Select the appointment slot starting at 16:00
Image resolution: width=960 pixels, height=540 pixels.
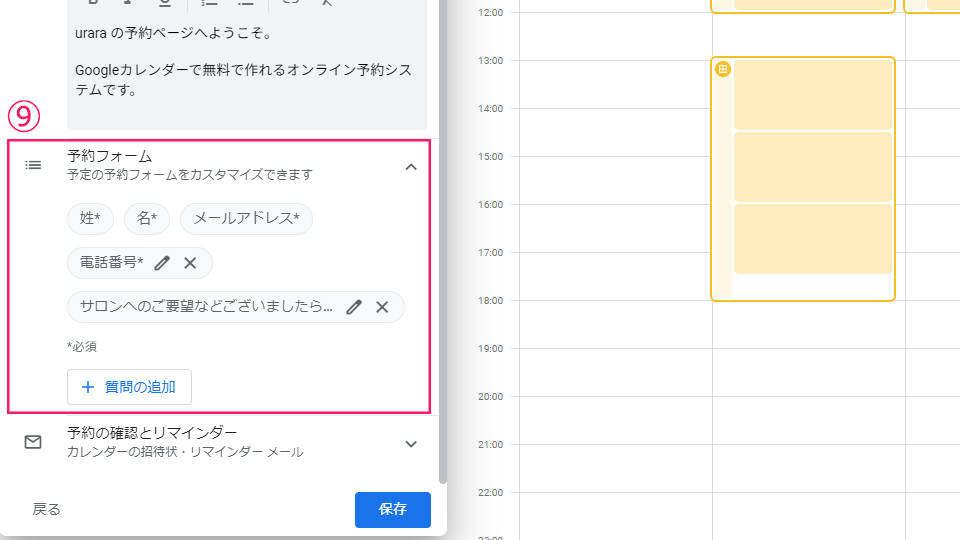pyautogui.click(x=812, y=239)
